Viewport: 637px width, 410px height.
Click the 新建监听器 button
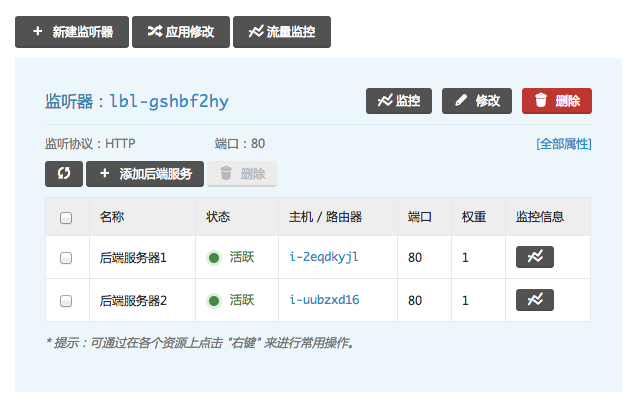tap(71, 32)
